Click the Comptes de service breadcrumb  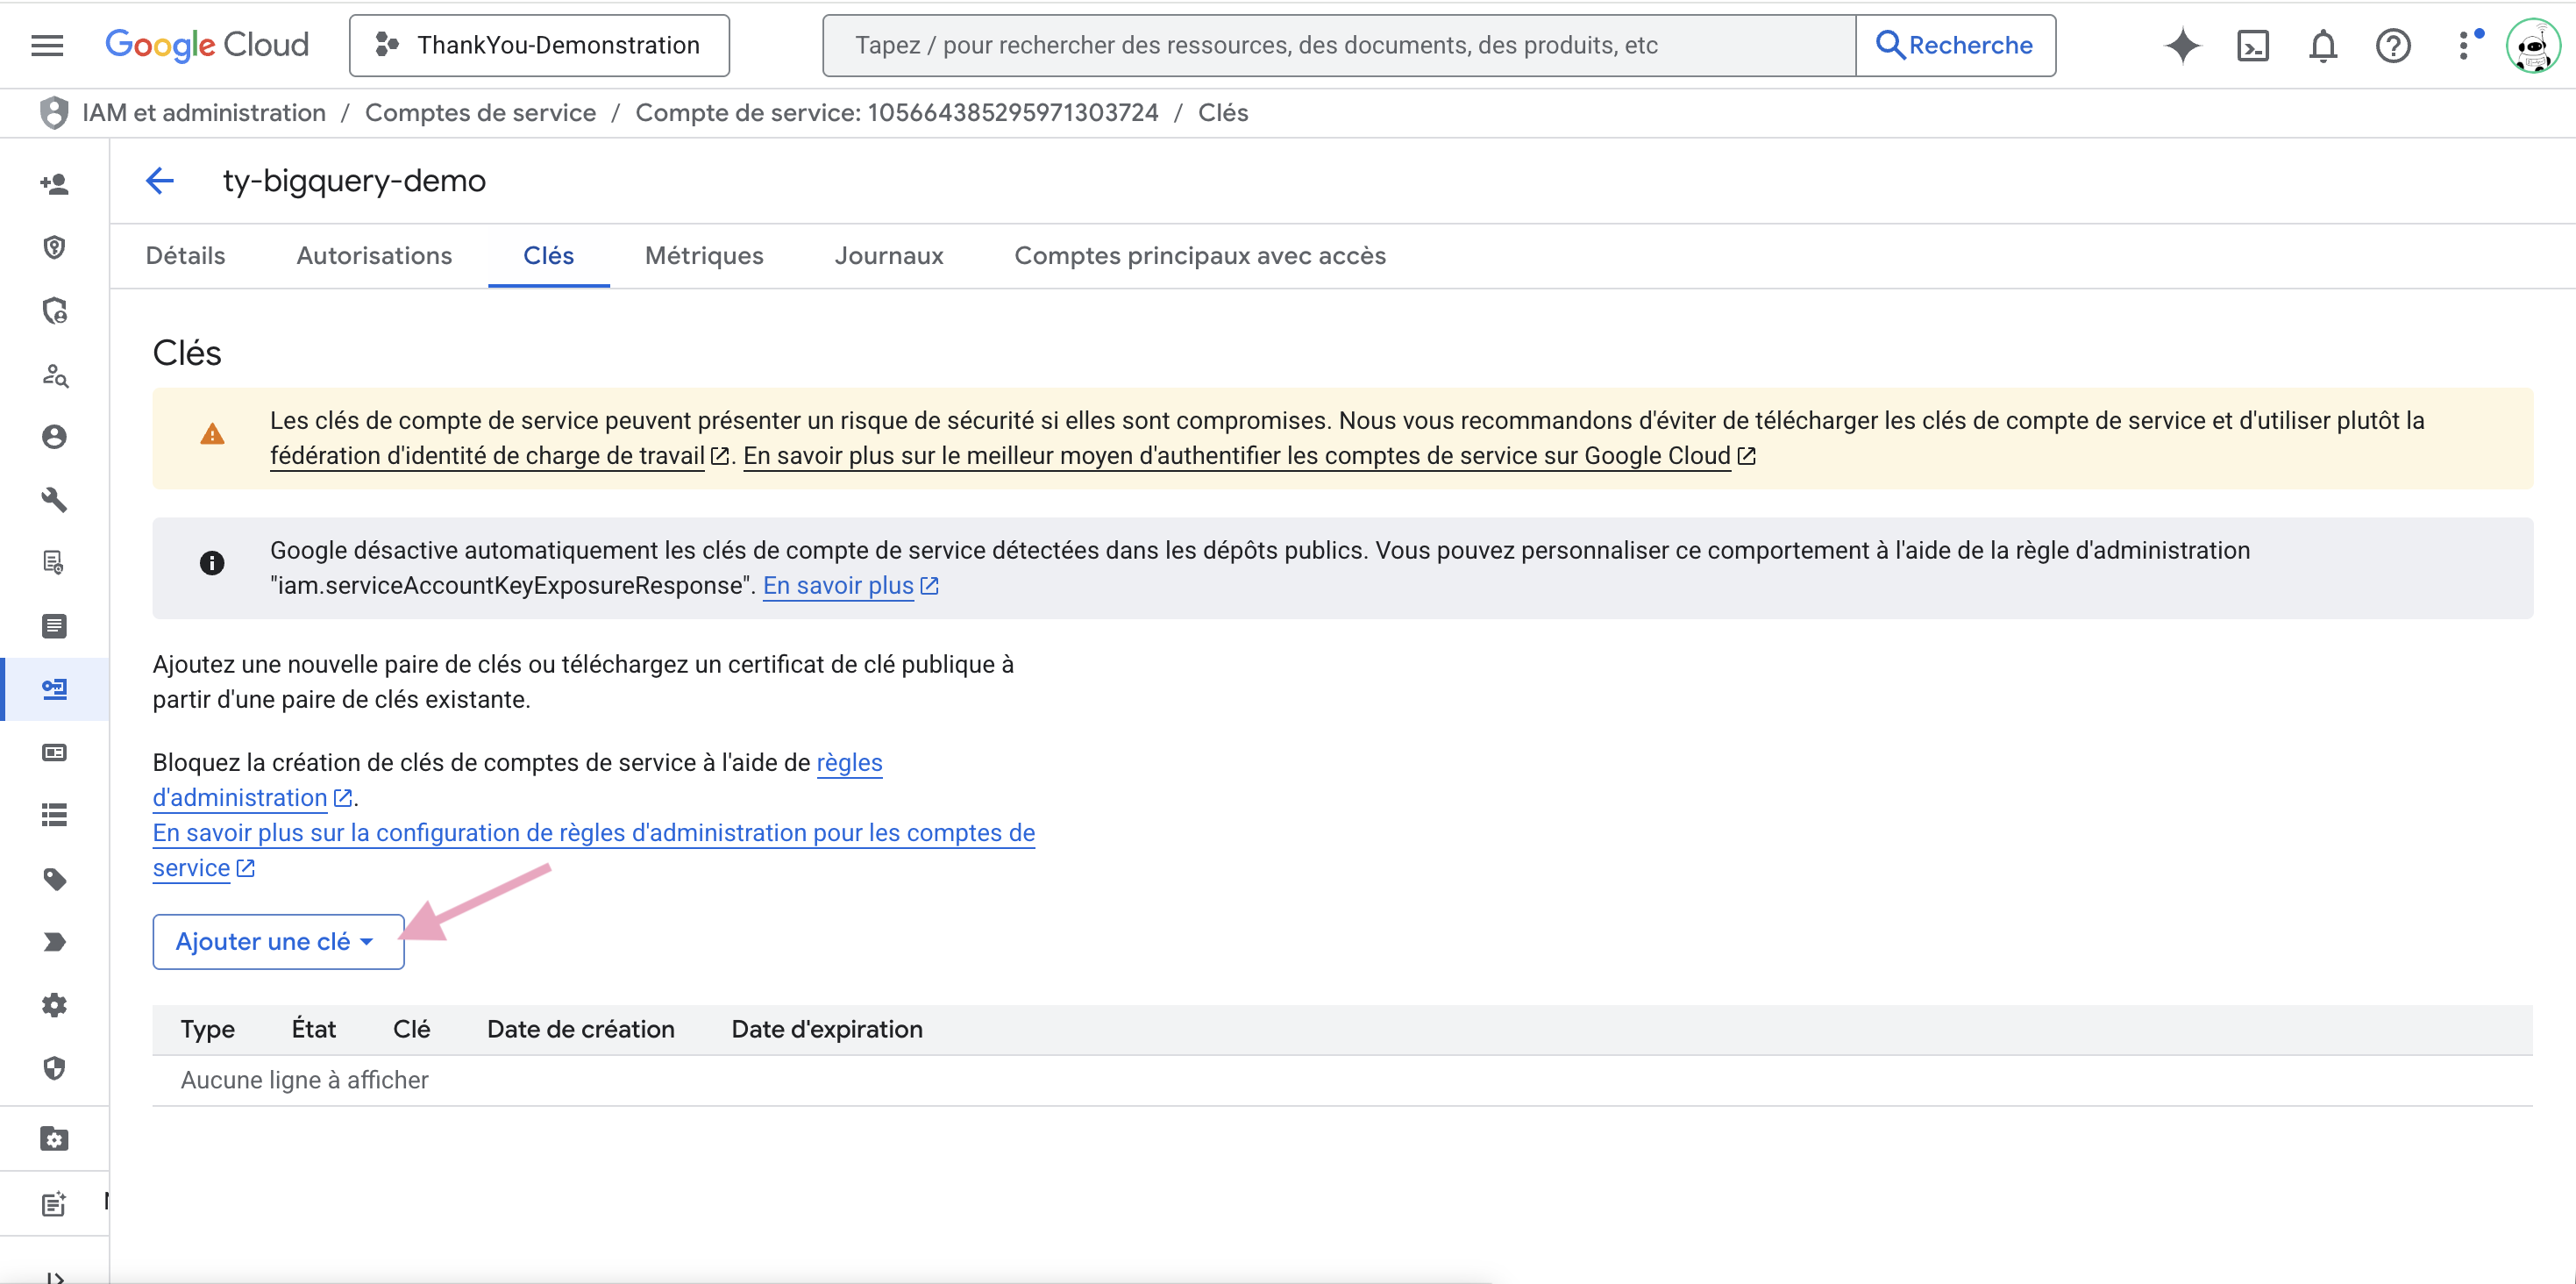click(x=480, y=113)
